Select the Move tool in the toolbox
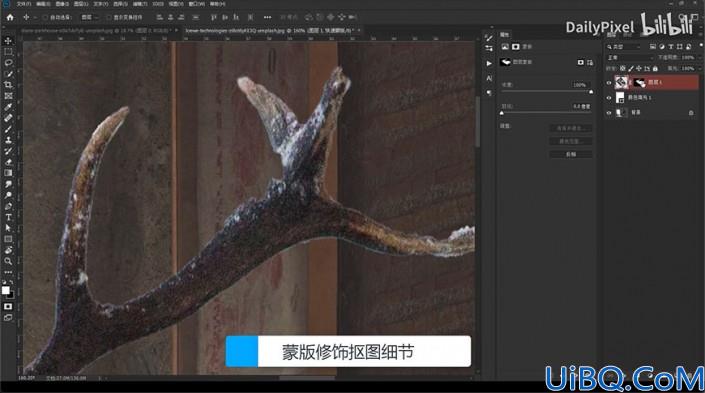The height and width of the screenshot is (393, 705). pos(8,41)
